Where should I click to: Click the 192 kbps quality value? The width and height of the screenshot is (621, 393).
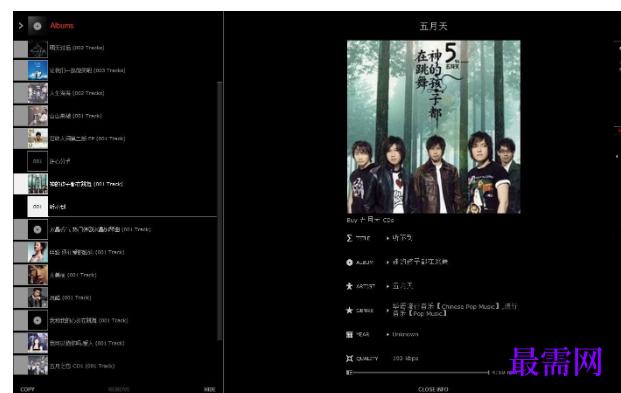pyautogui.click(x=405, y=358)
